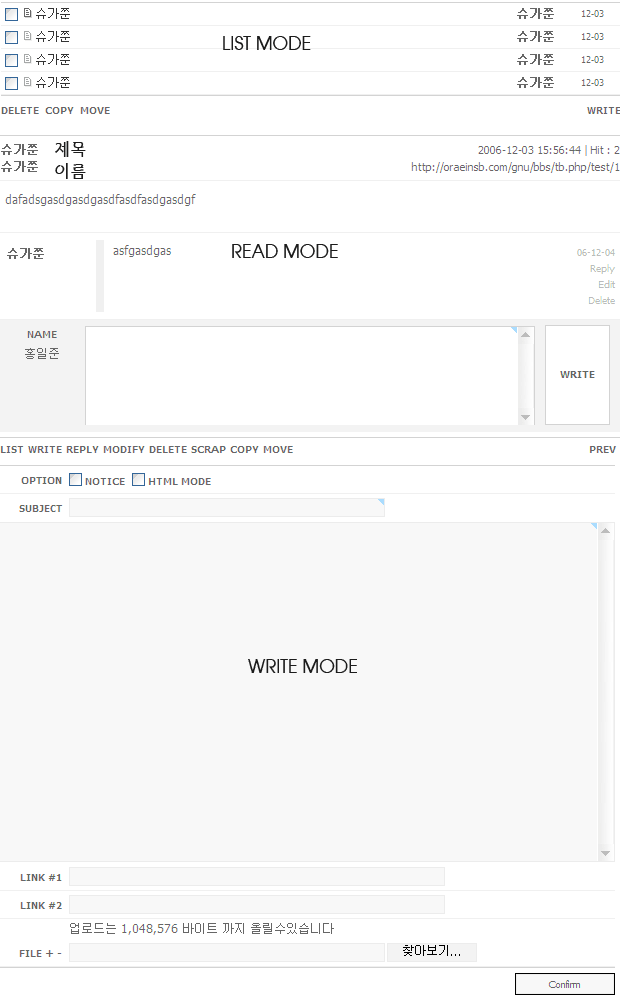Screen dimensions: 620x1000
Task: Click COPY under the post list
Action: click(x=59, y=111)
